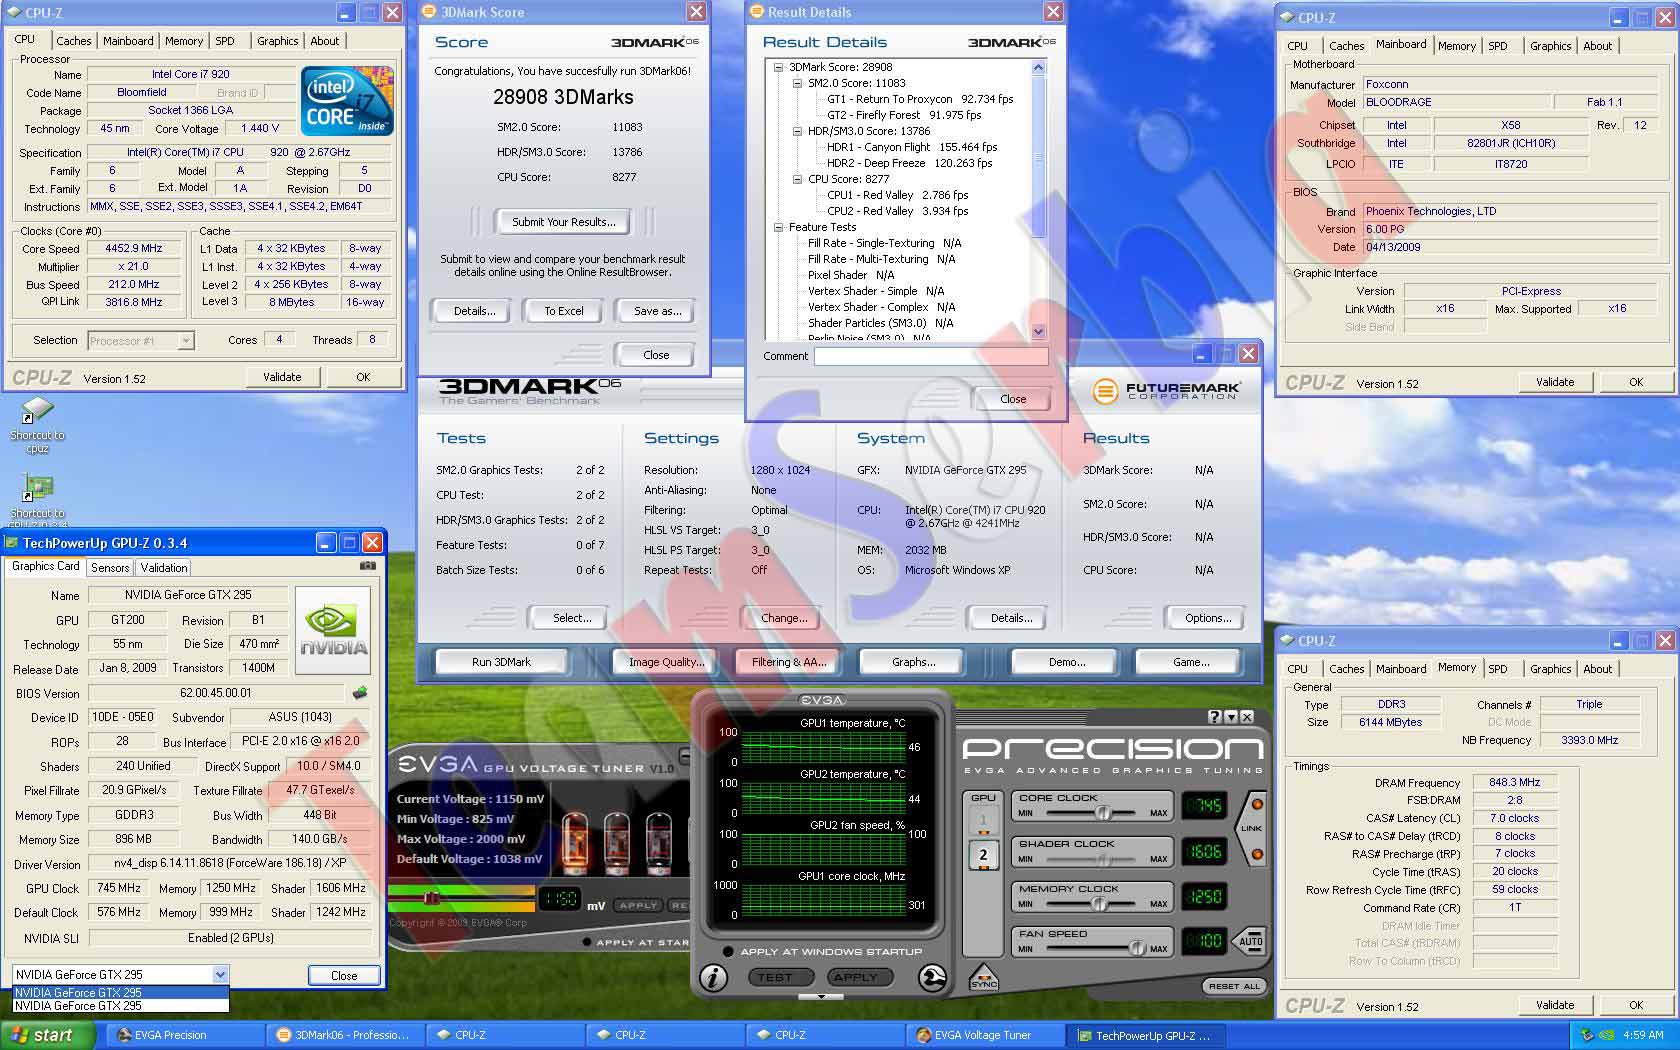Click Close button in GPU-Z
The width and height of the screenshot is (1680, 1050).
coord(343,975)
